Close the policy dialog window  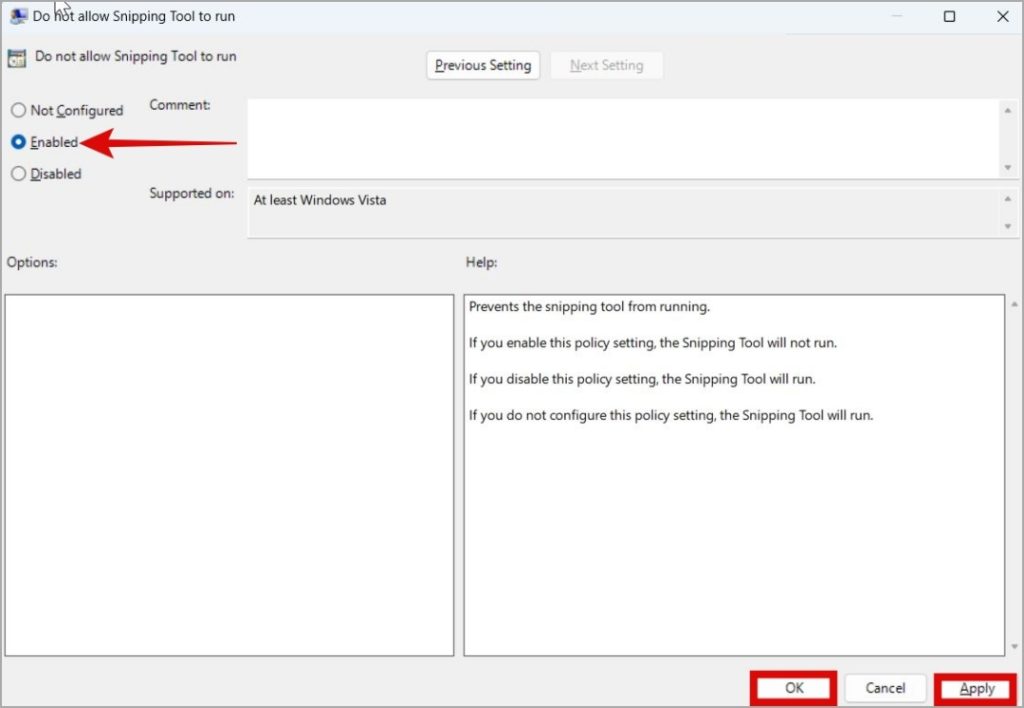click(1002, 16)
